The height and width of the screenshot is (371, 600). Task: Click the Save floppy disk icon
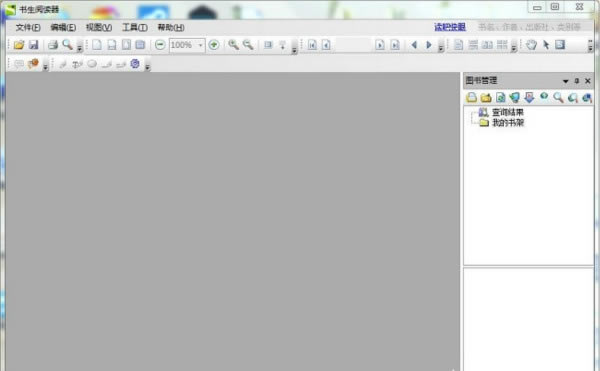point(34,45)
